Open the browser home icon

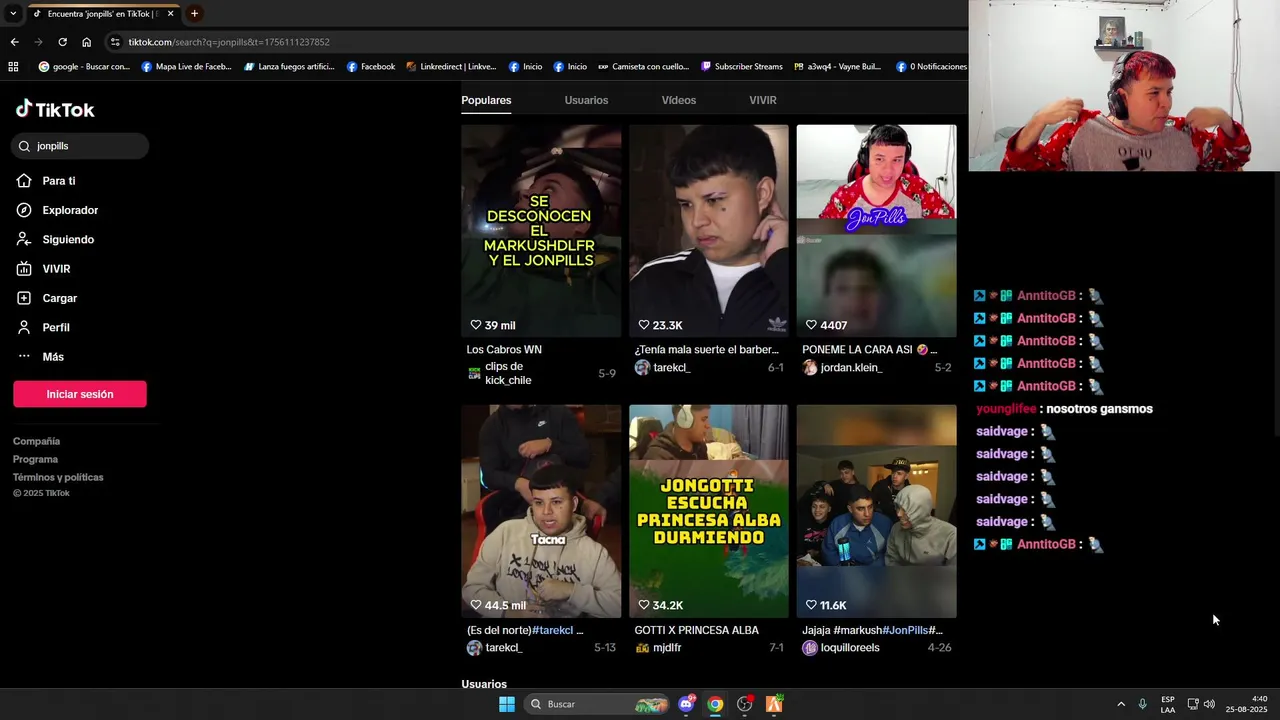(x=86, y=42)
